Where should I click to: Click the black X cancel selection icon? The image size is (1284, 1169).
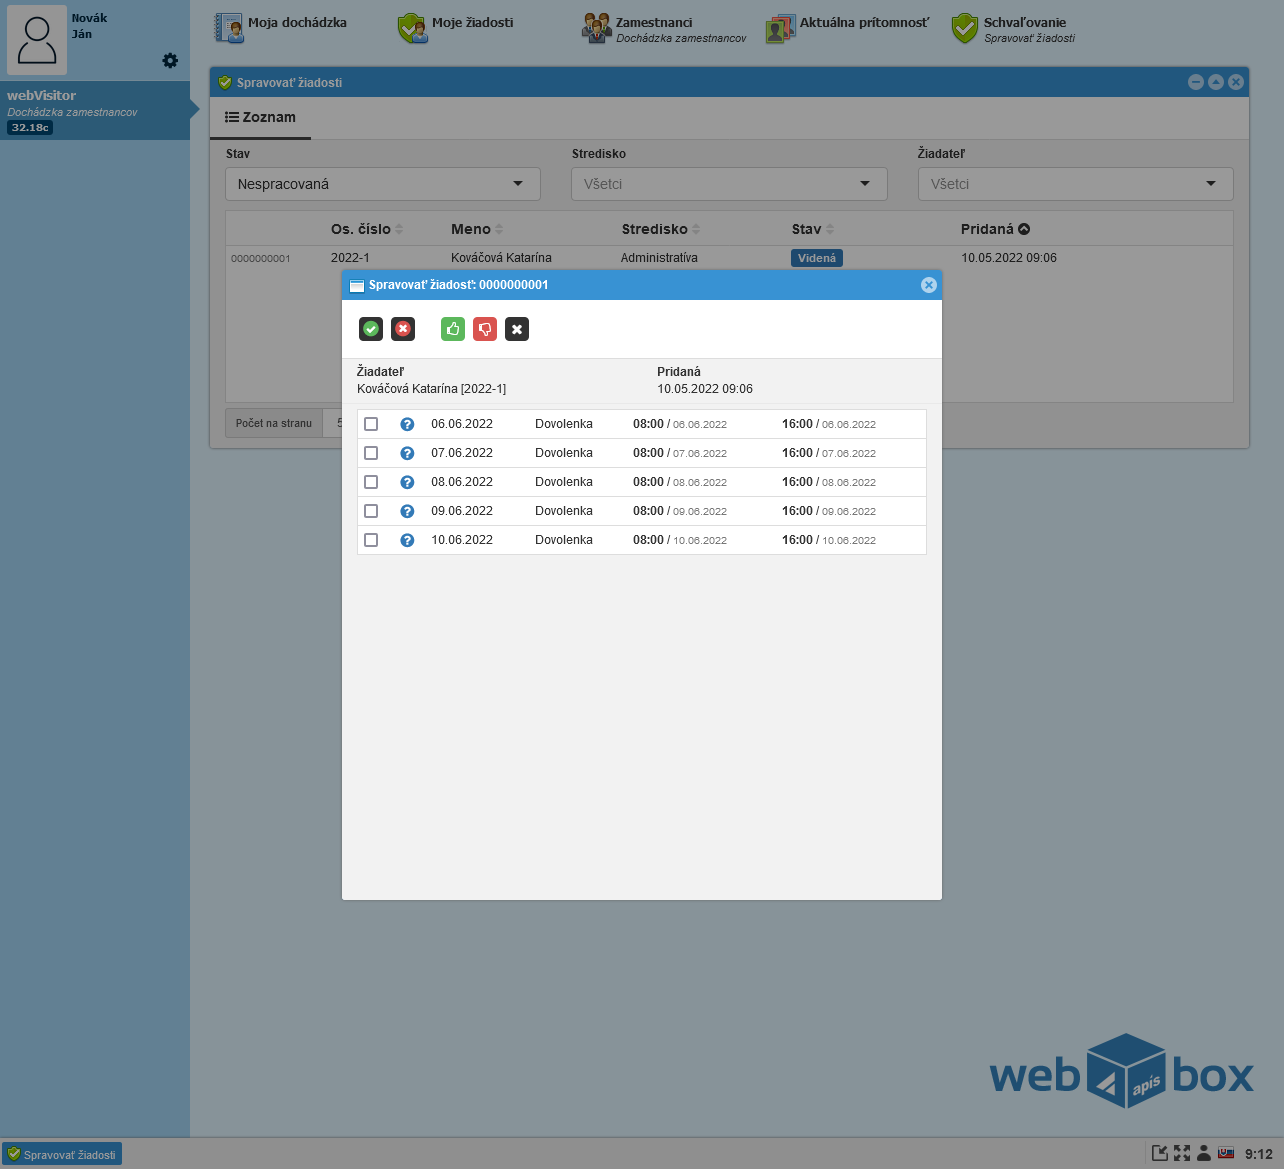point(517,329)
